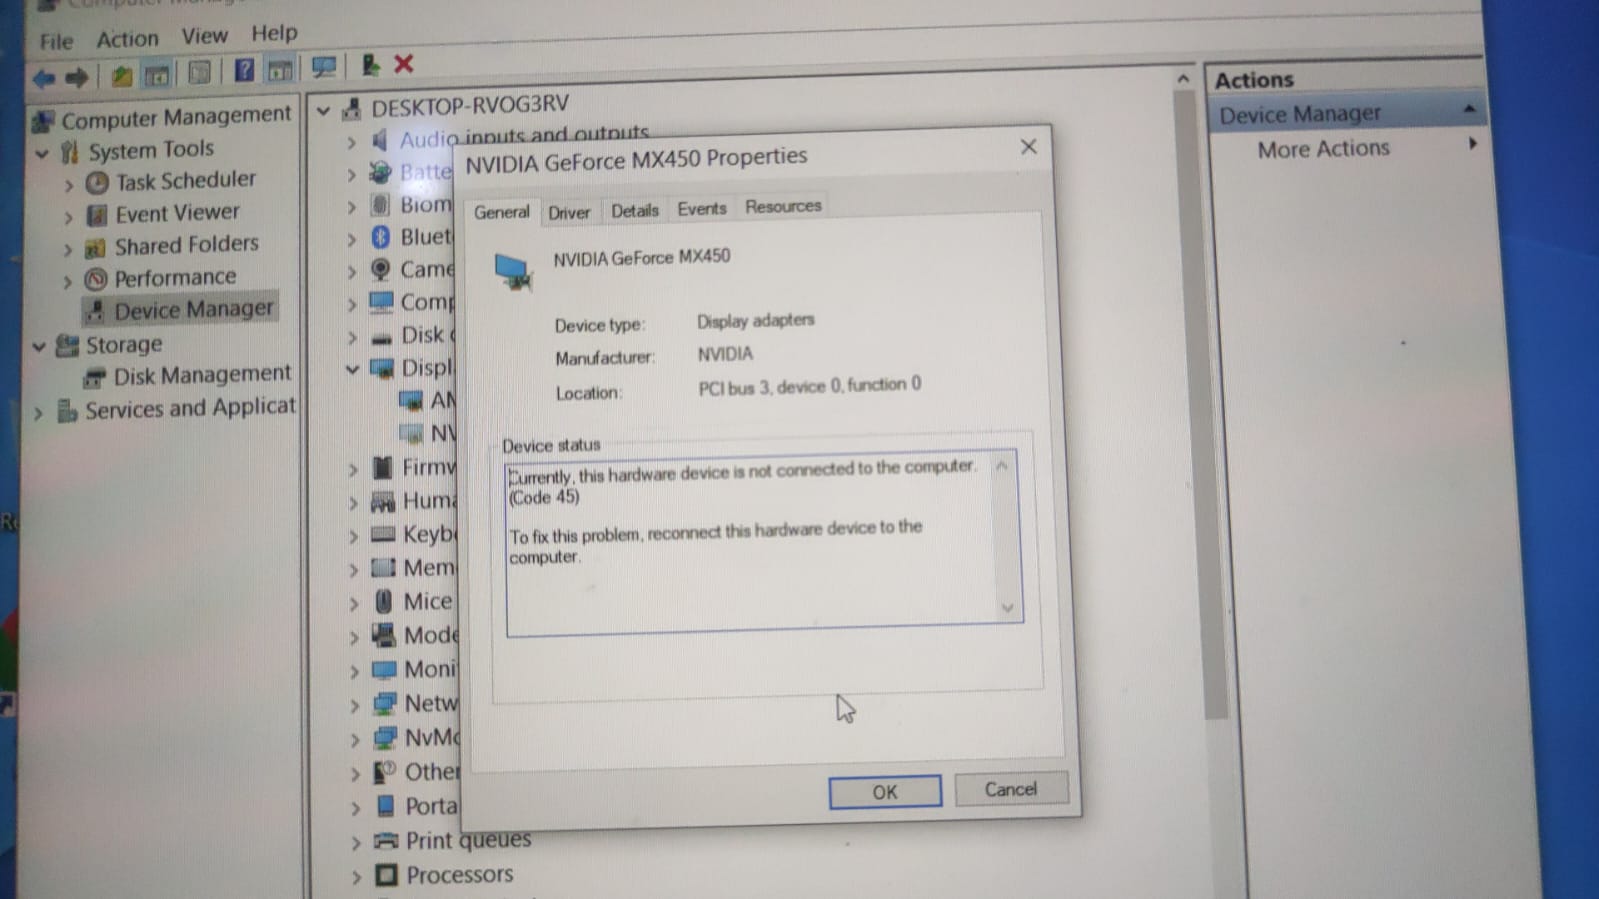
Task: Toggle the Show/Hide Console Tree toolbar icon
Action: [157, 75]
